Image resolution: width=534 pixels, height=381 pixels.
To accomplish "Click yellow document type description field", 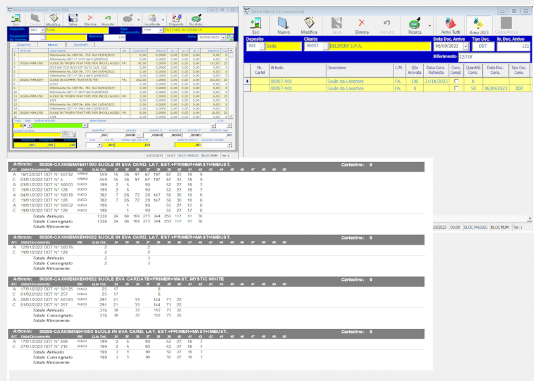I will pyautogui.click(x=199, y=30).
